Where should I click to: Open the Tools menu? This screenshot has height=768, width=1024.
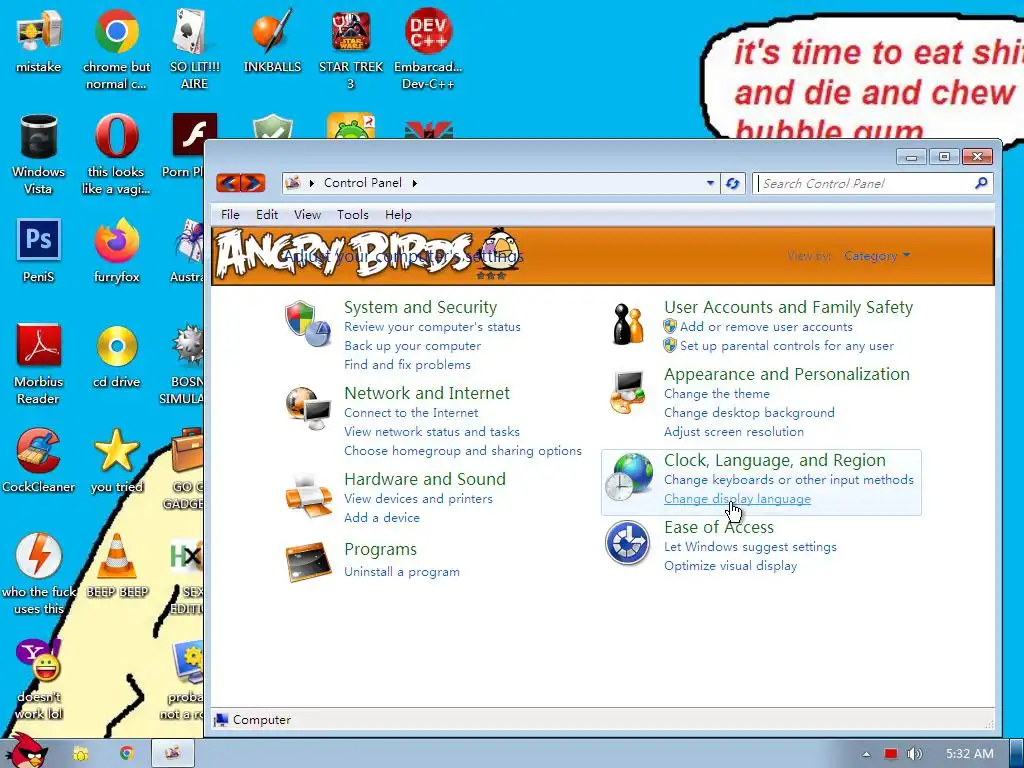[353, 215]
